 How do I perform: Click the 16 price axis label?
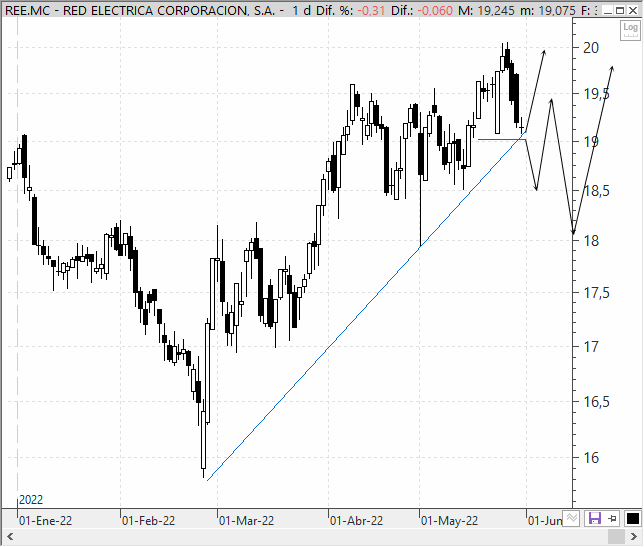(x=591, y=458)
